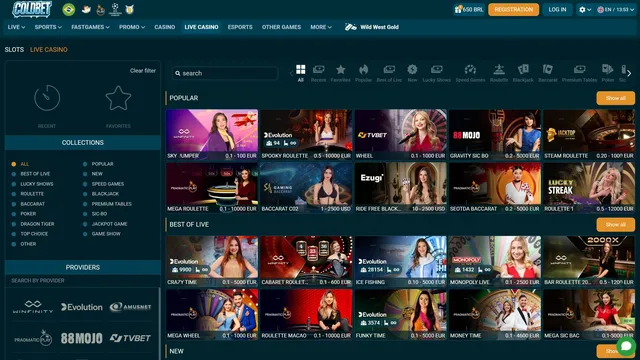Filter by Pragmatic Play provider logo

click(x=33, y=338)
